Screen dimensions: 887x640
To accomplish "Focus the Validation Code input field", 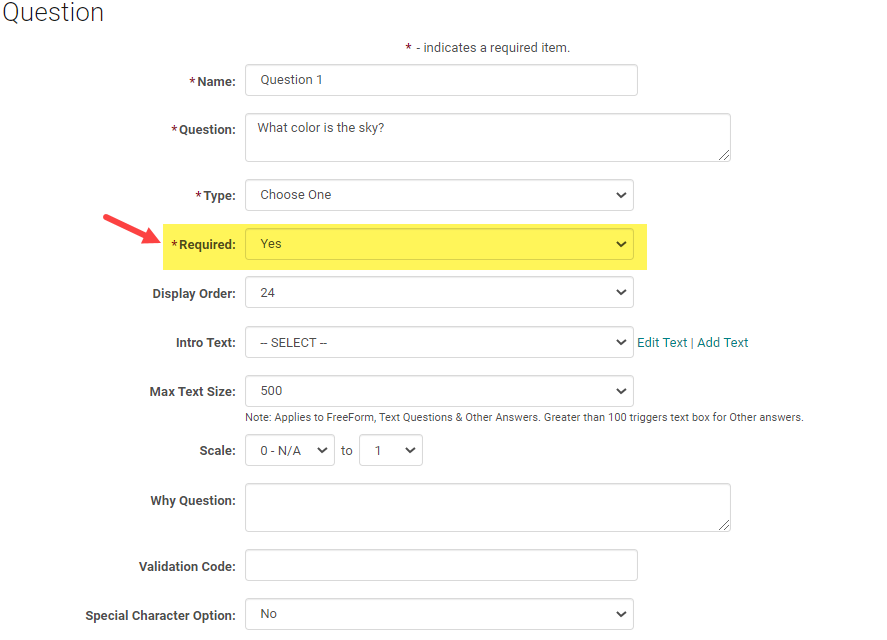I will point(440,565).
